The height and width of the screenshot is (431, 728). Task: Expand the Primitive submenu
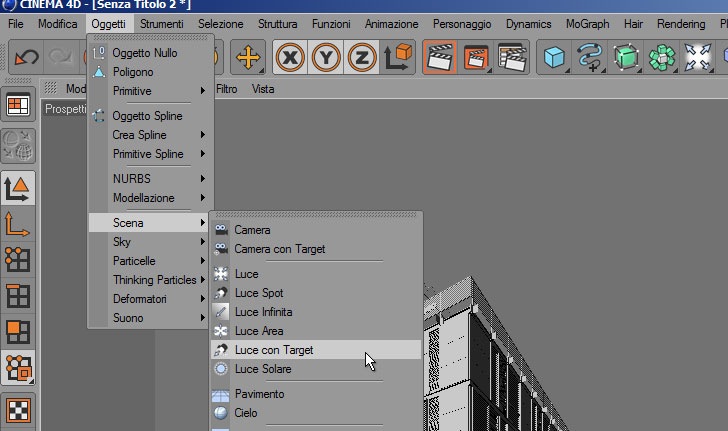click(150, 91)
